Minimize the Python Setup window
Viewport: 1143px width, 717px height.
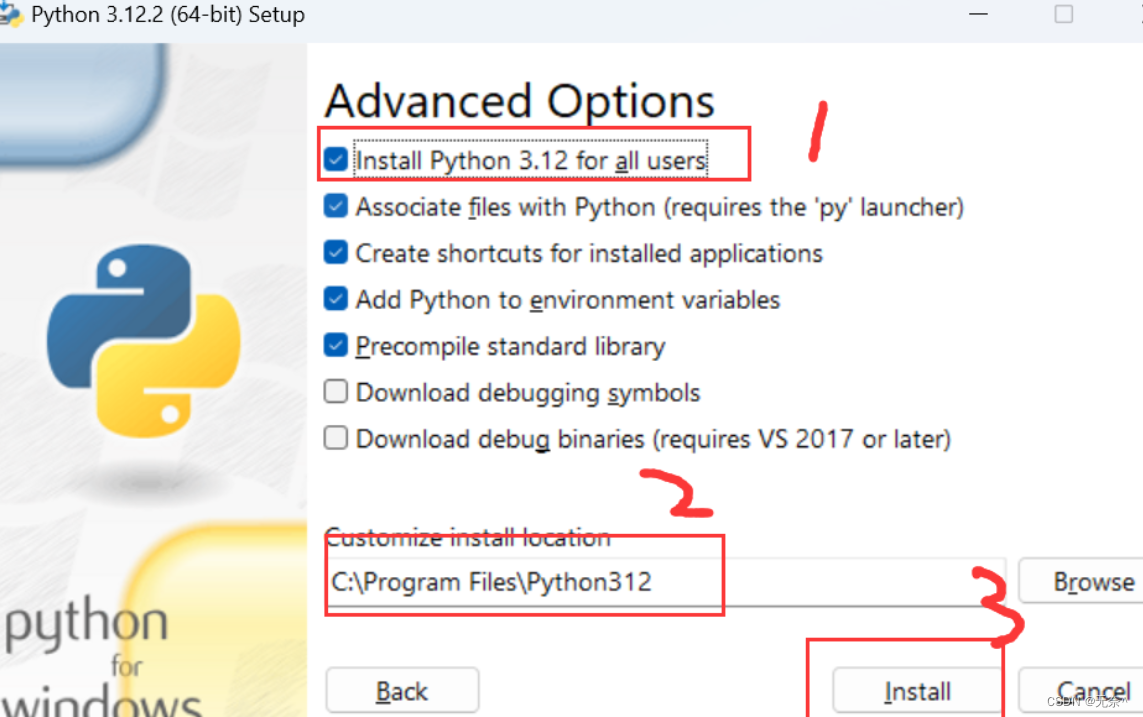[x=978, y=14]
